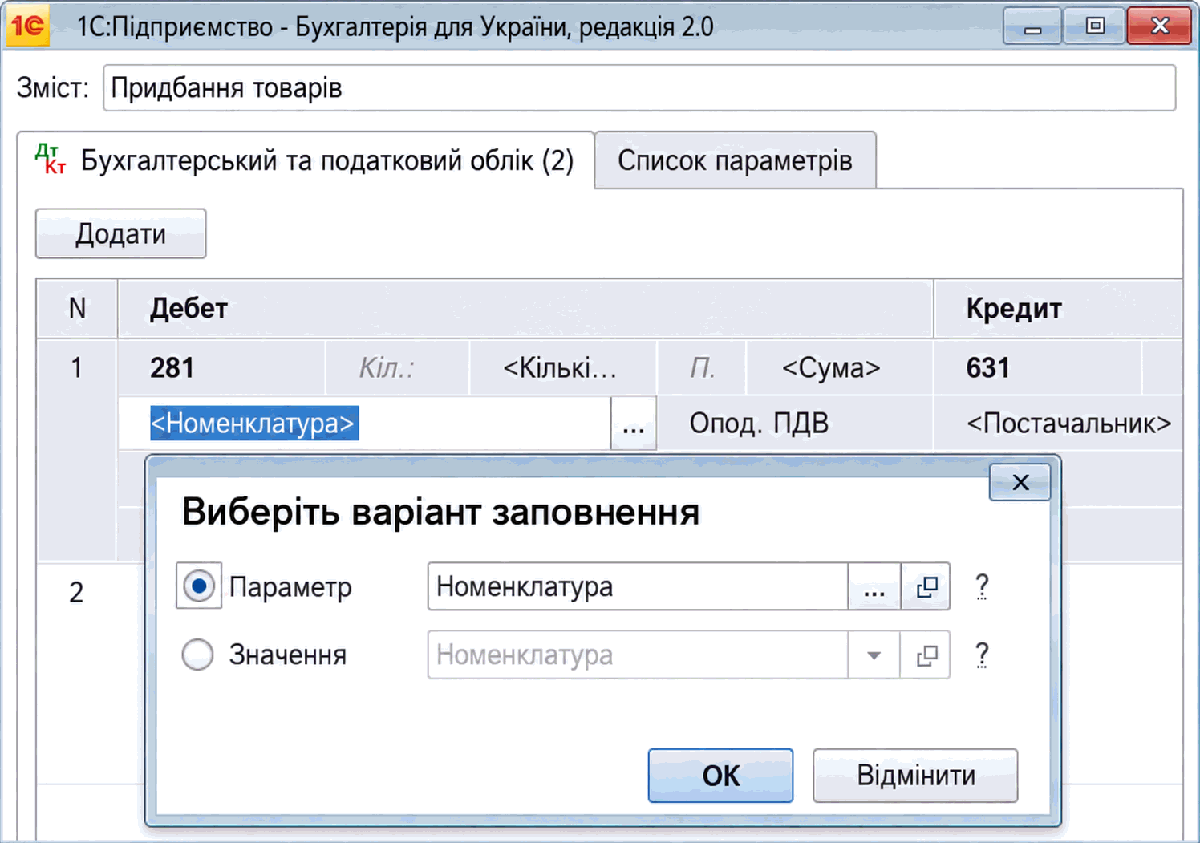Show help for the Значення row

point(982,655)
